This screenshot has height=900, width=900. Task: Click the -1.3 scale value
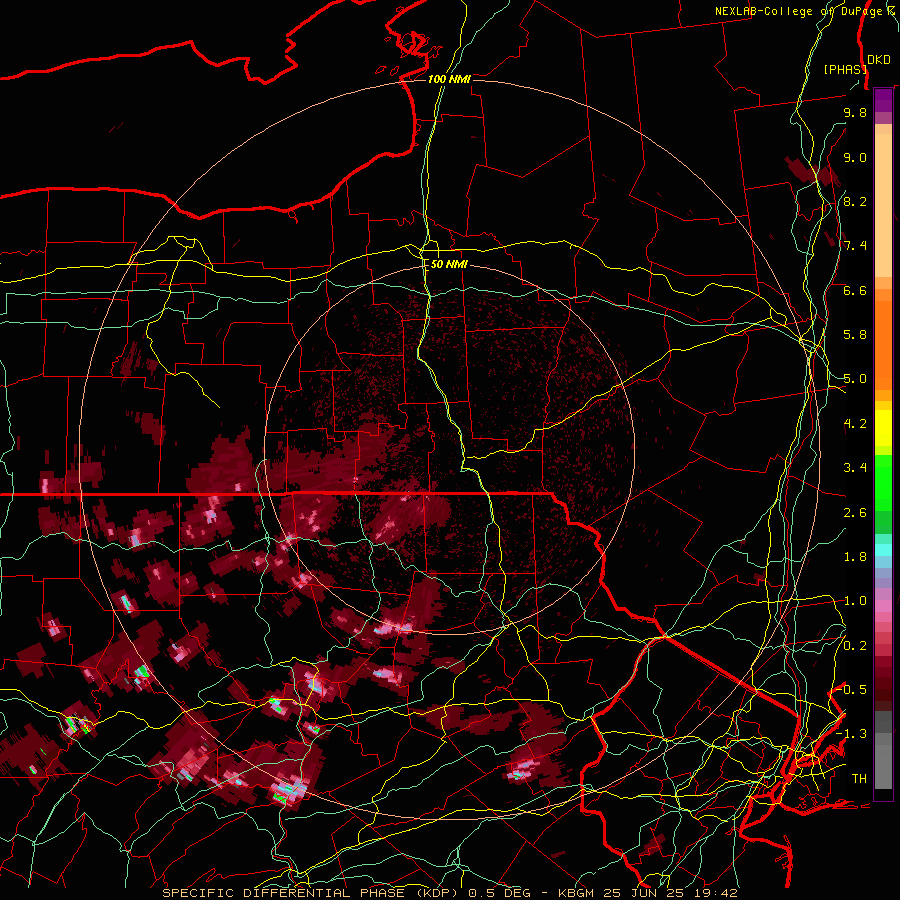[x=852, y=734]
